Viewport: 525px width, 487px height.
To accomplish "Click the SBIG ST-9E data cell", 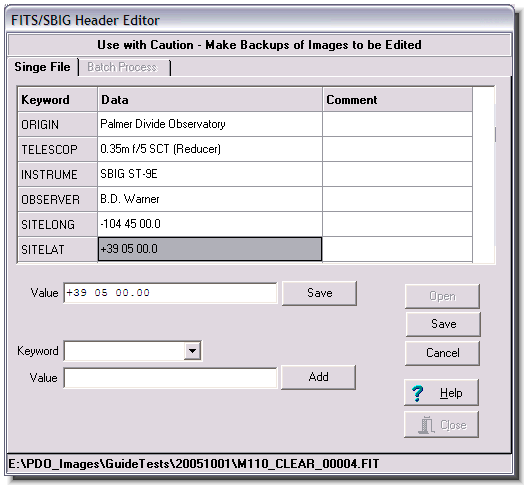I will point(210,174).
